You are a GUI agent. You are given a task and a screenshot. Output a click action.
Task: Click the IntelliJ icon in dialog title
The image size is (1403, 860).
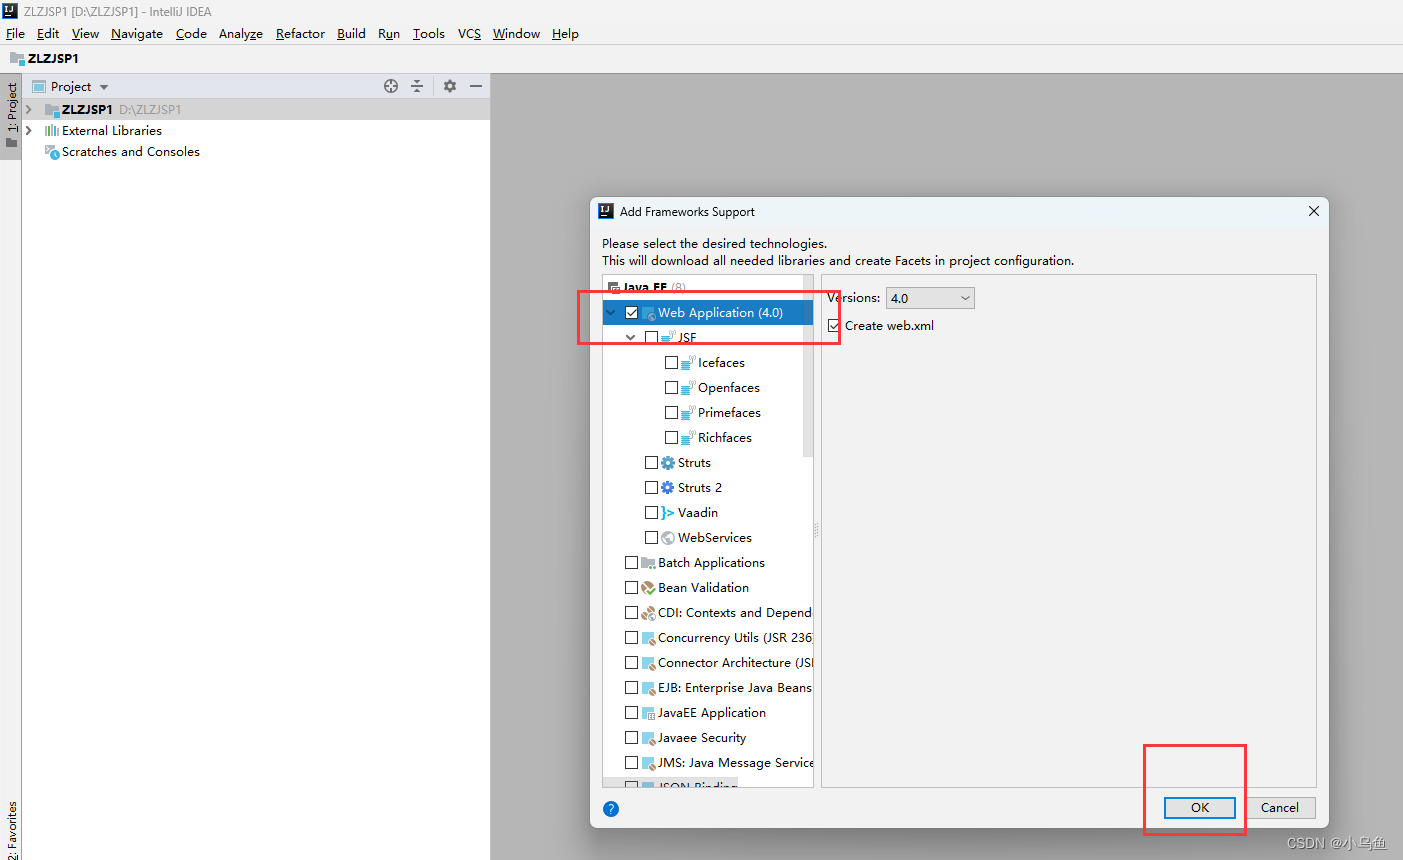coord(606,211)
